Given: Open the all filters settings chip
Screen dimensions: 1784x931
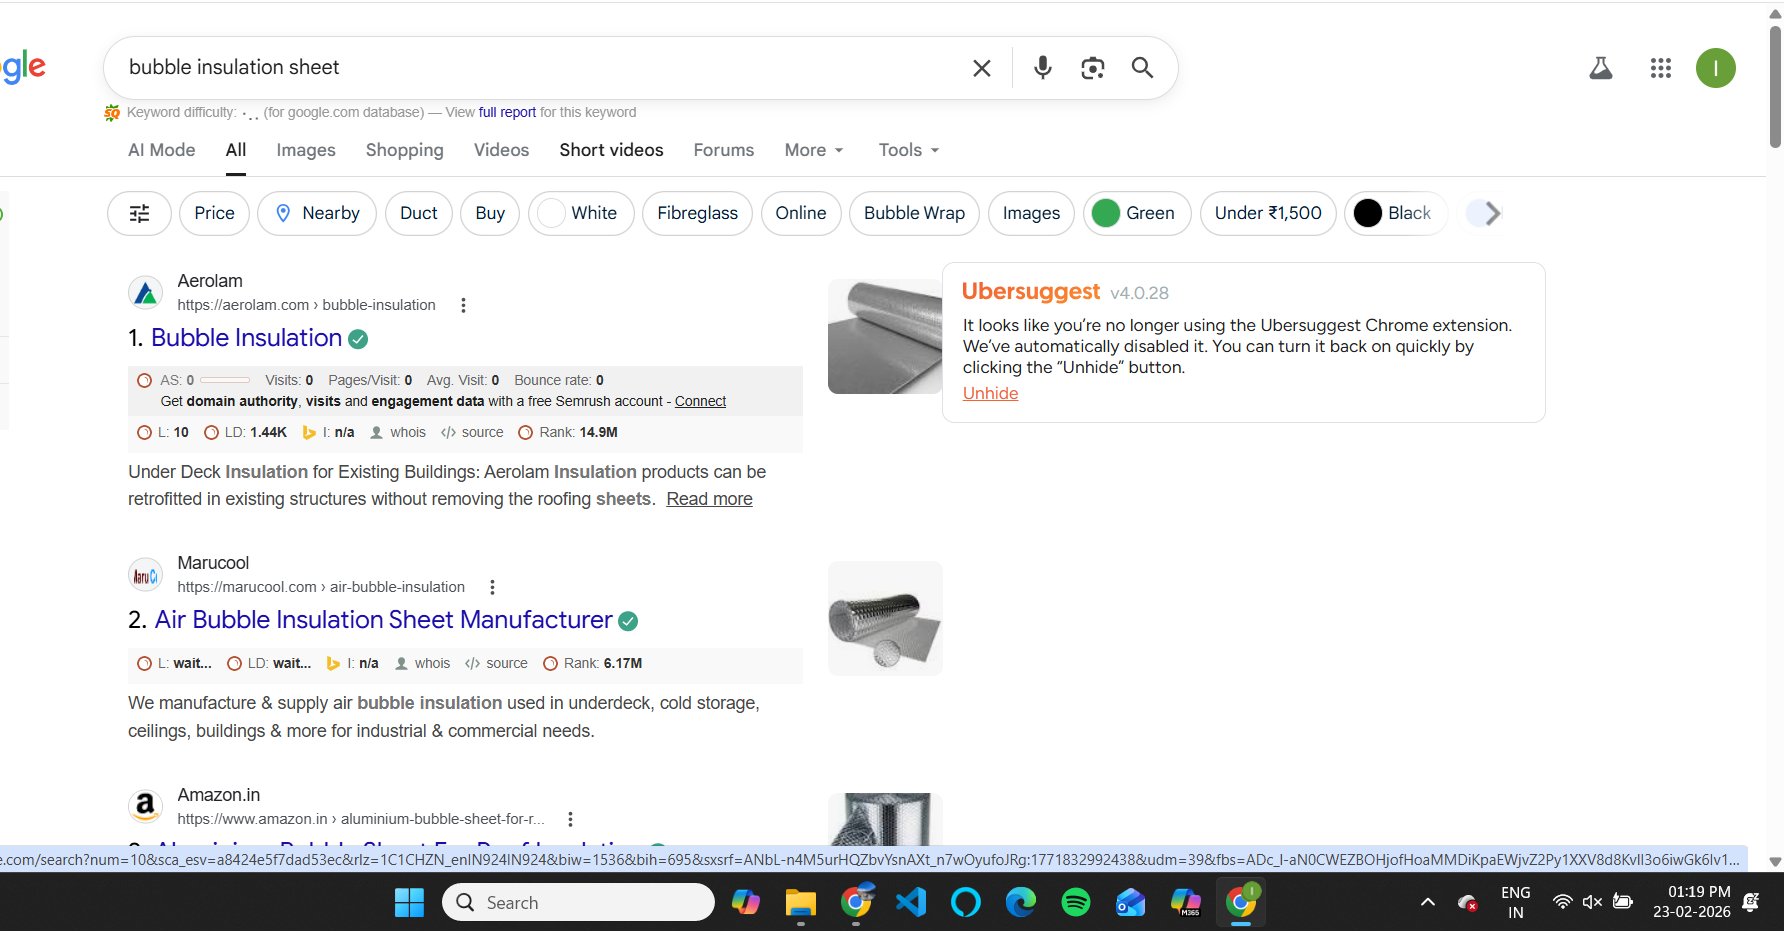Looking at the screenshot, I should pyautogui.click(x=140, y=213).
